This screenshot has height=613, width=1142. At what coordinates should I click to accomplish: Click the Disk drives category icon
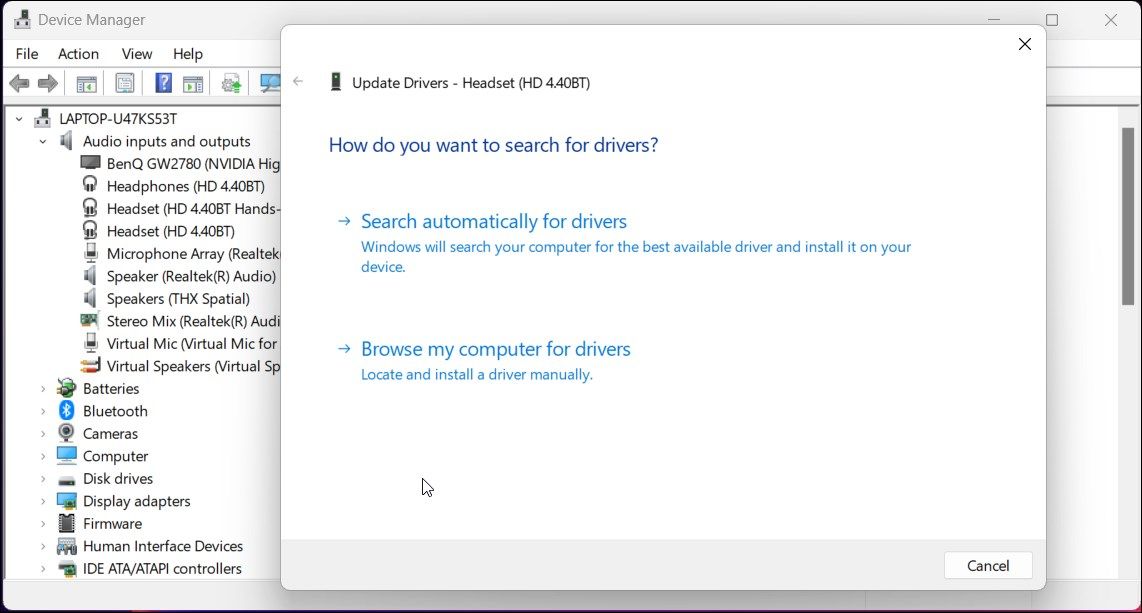click(x=66, y=480)
